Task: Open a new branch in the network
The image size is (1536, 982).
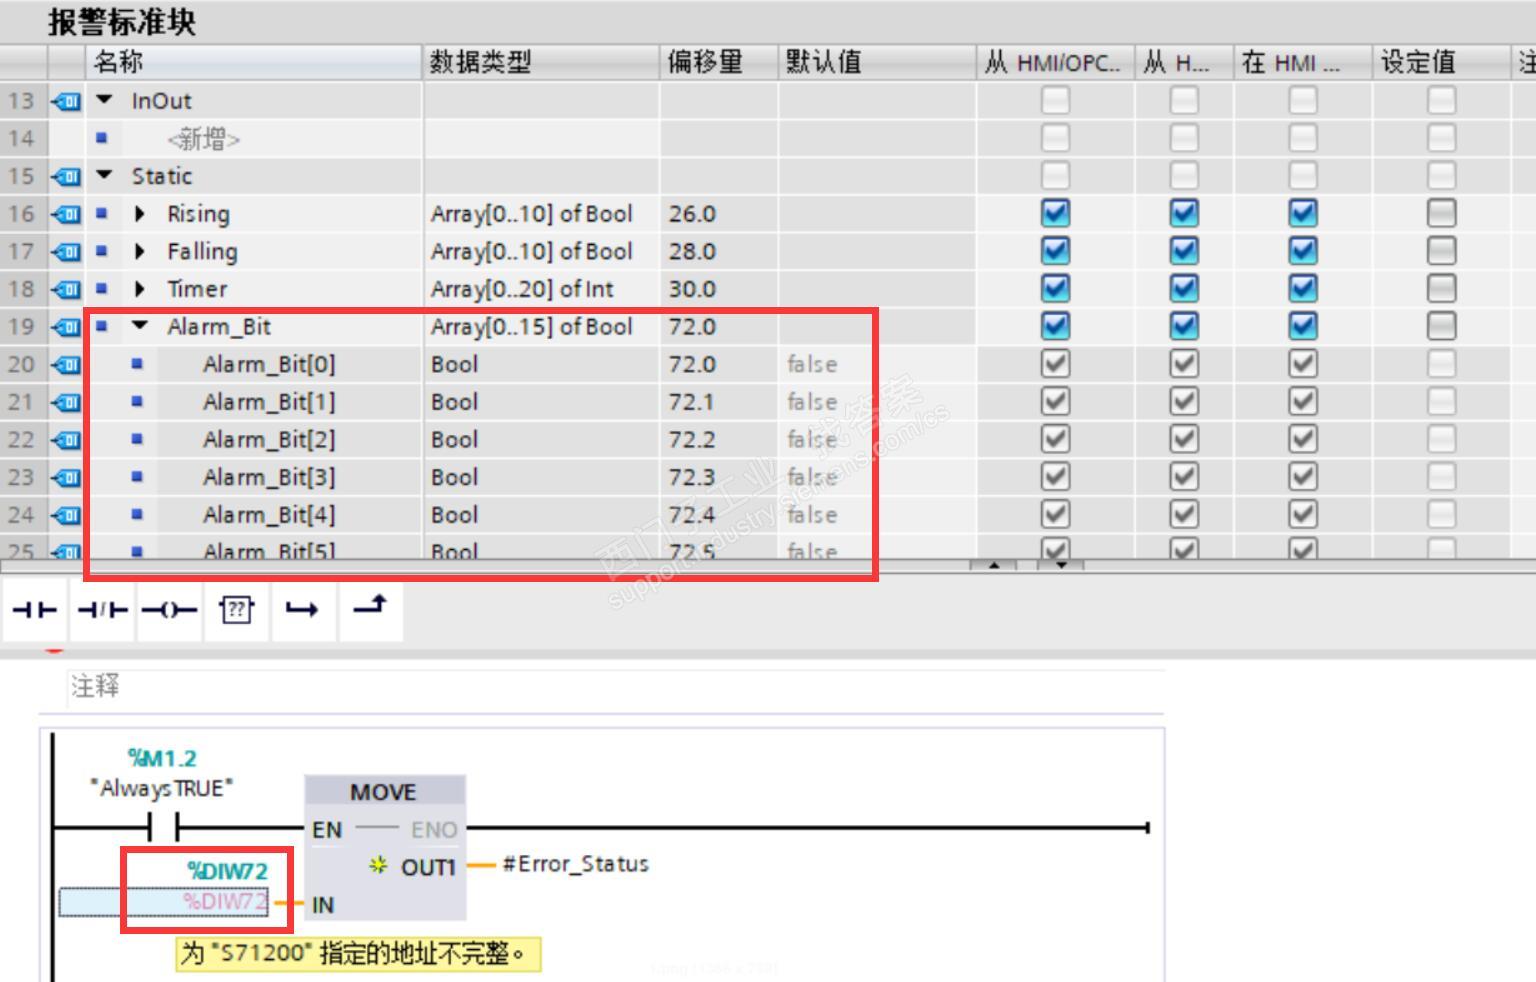Action: [302, 609]
